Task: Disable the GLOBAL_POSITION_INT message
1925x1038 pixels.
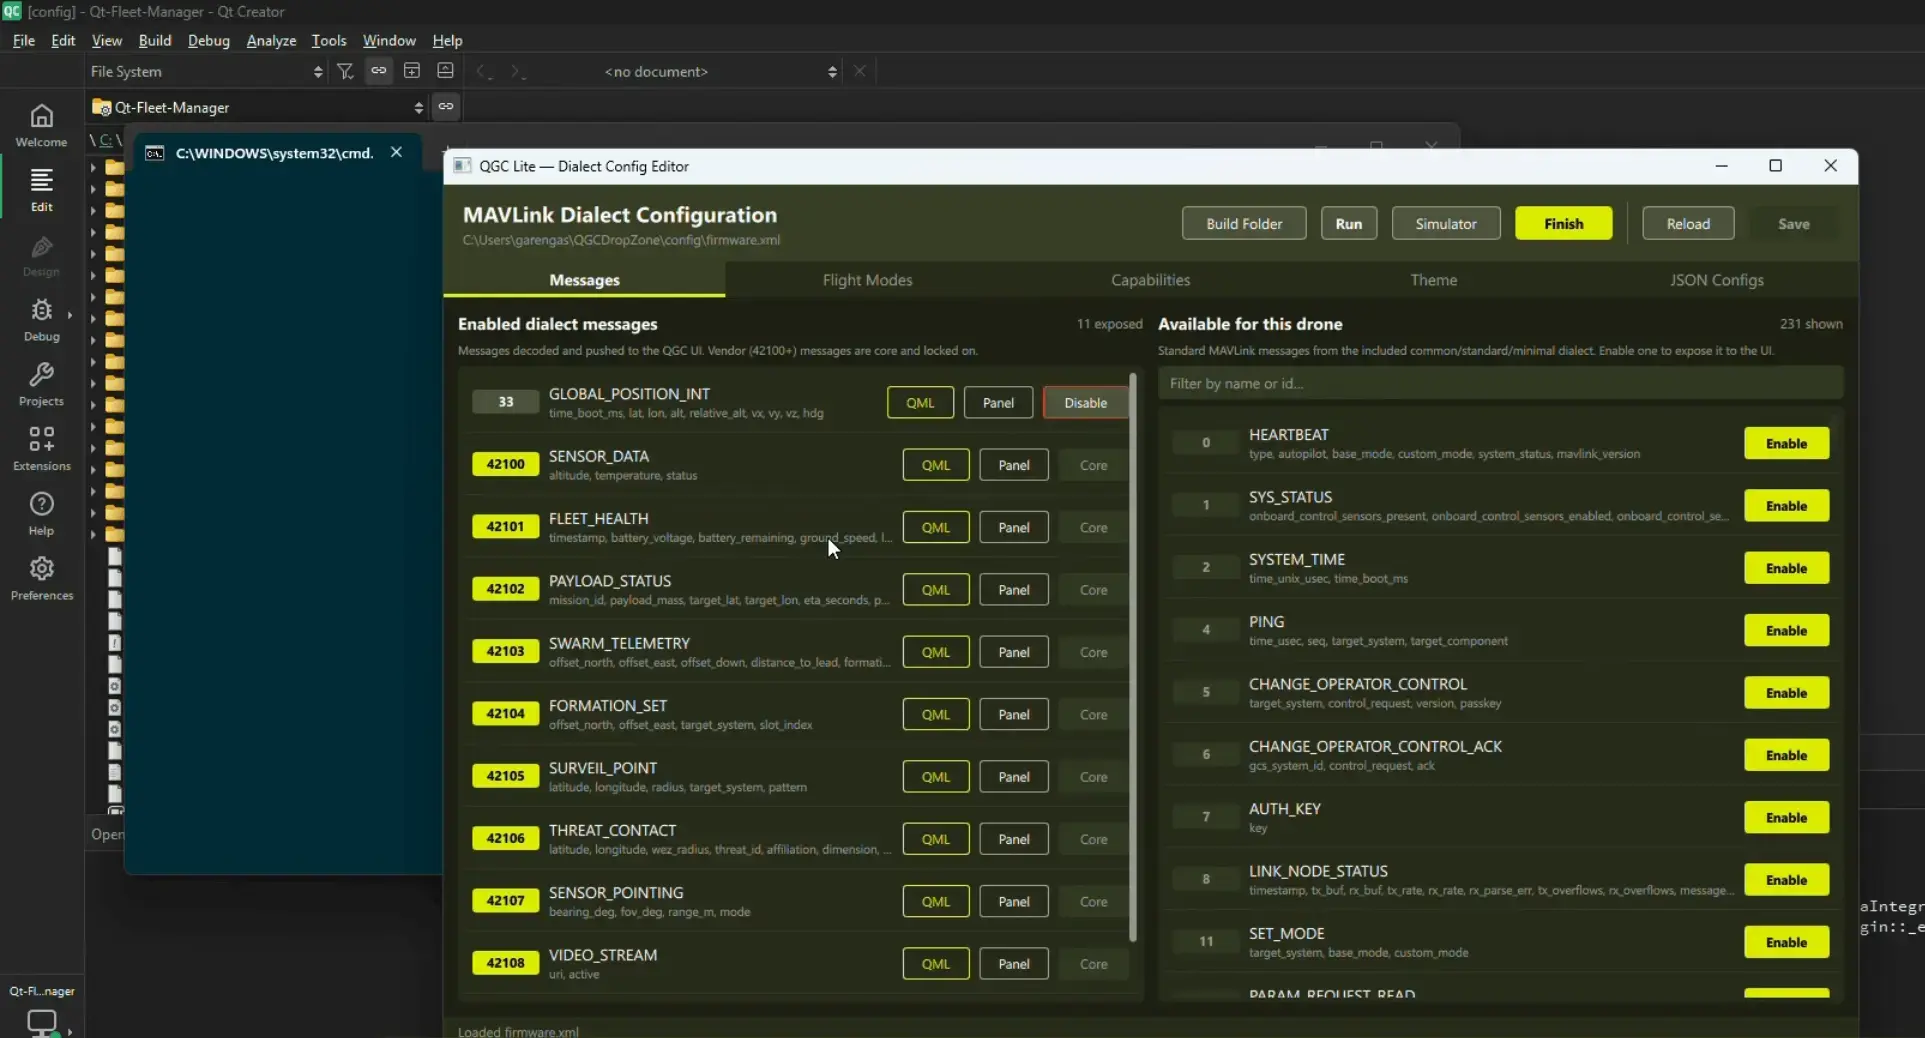Action: [1085, 402]
